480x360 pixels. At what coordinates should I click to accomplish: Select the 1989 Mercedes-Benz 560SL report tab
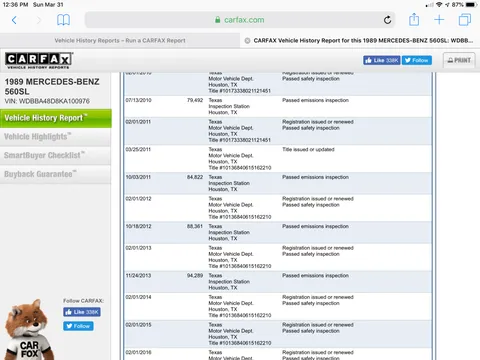click(x=360, y=40)
